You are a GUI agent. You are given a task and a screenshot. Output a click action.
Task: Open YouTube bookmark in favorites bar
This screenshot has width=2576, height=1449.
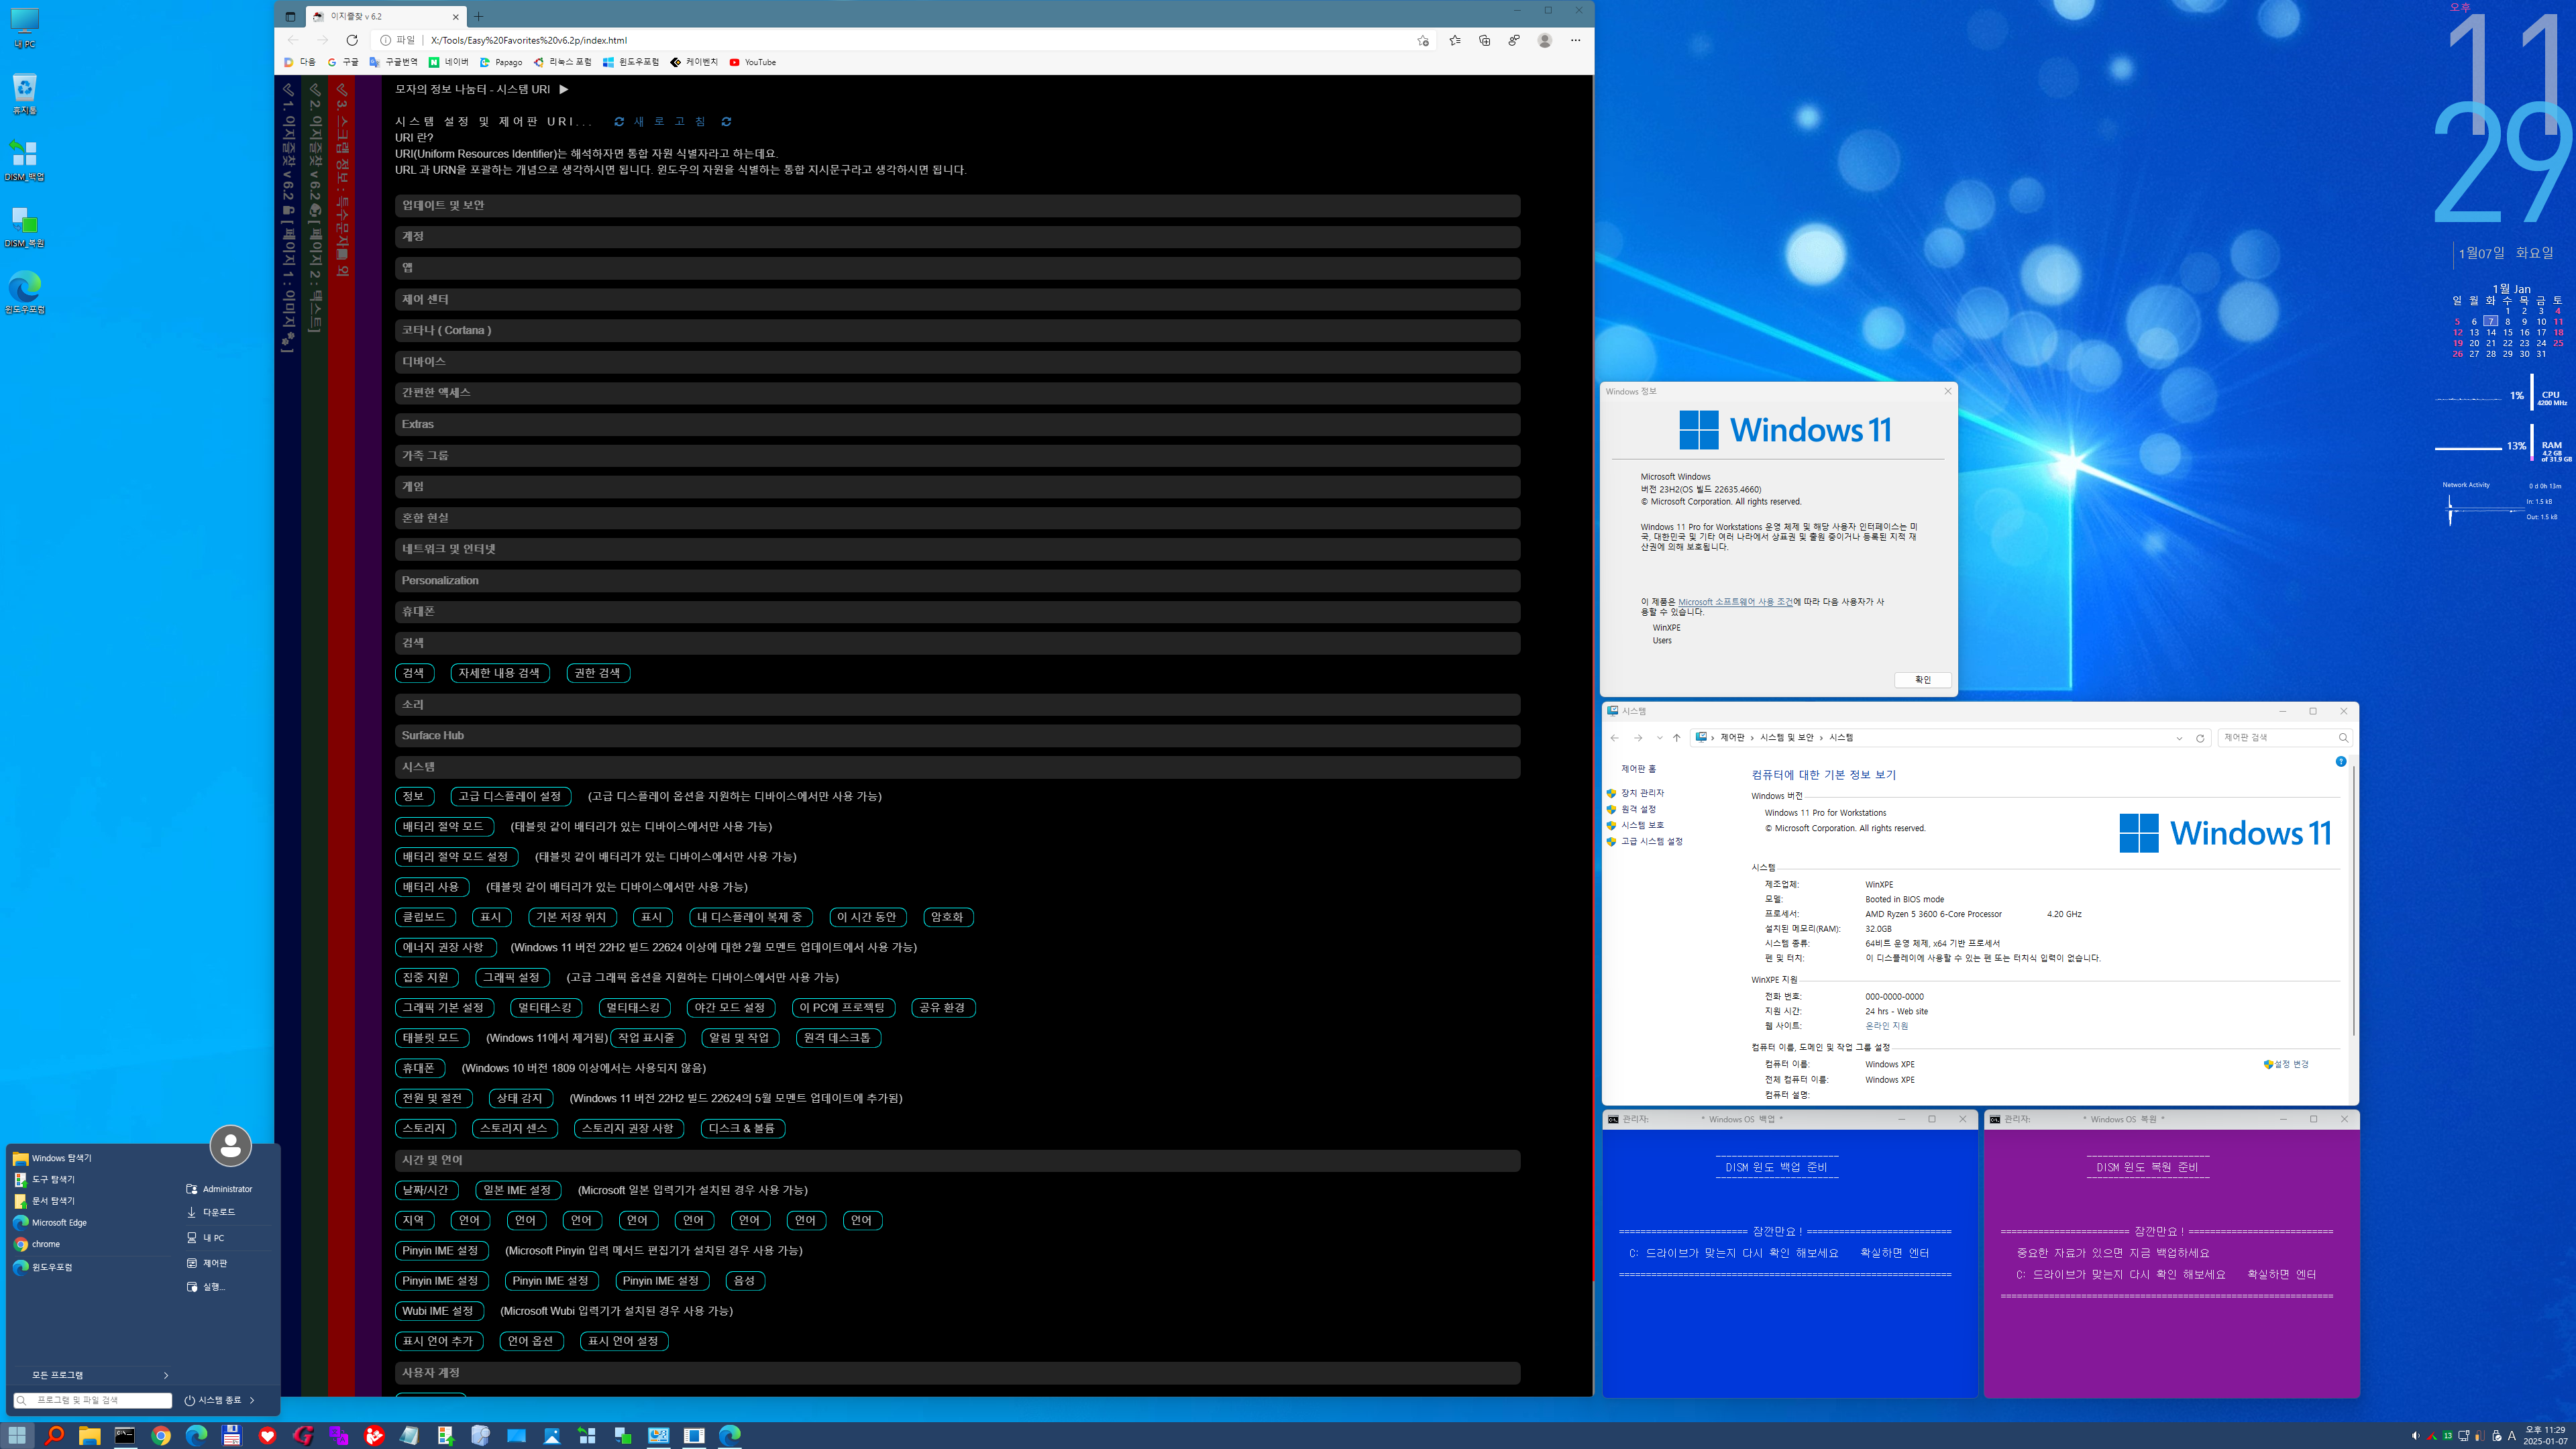click(x=753, y=62)
